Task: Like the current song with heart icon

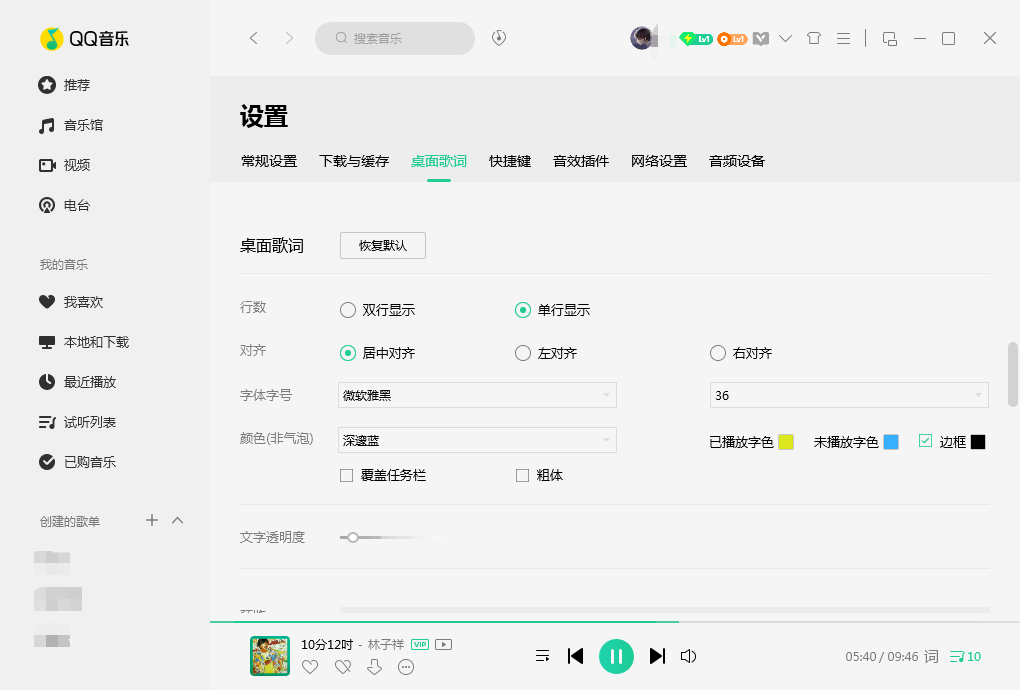Action: 310,667
